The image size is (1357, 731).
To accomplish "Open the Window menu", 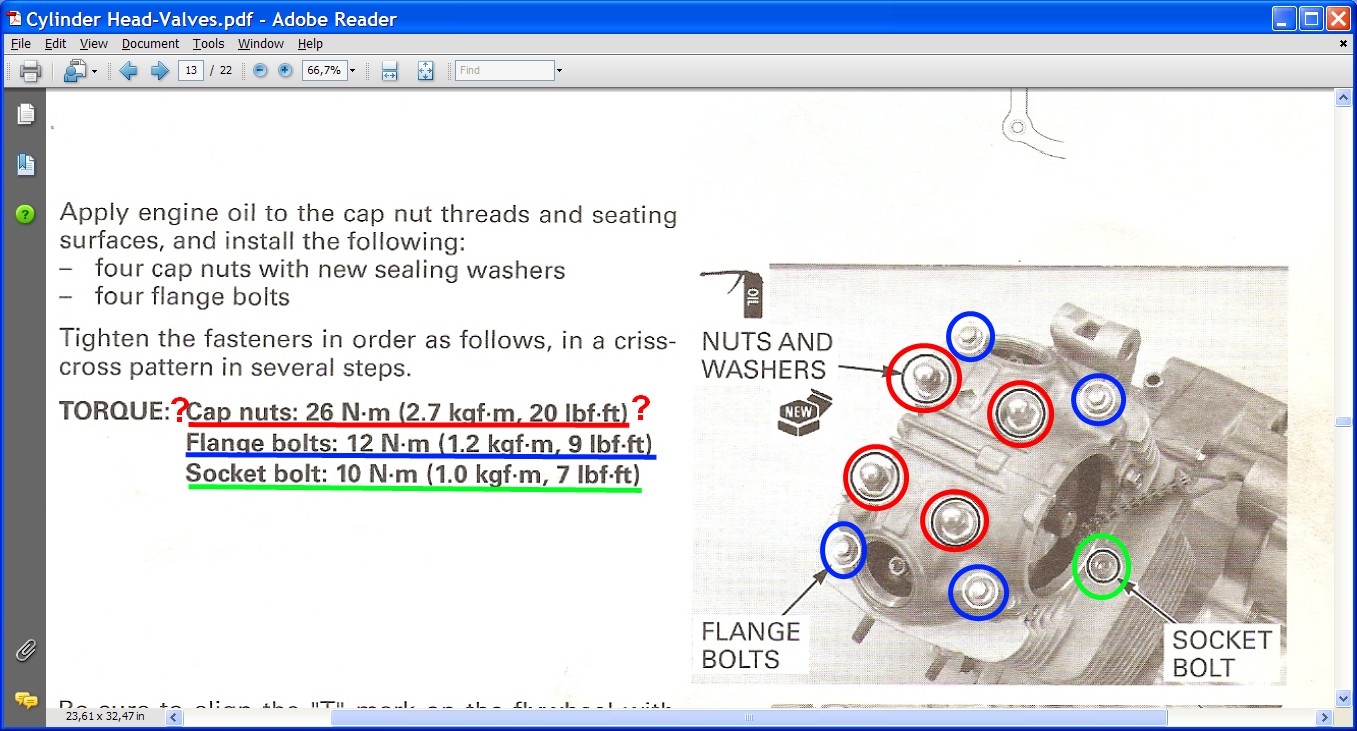I will pyautogui.click(x=261, y=44).
